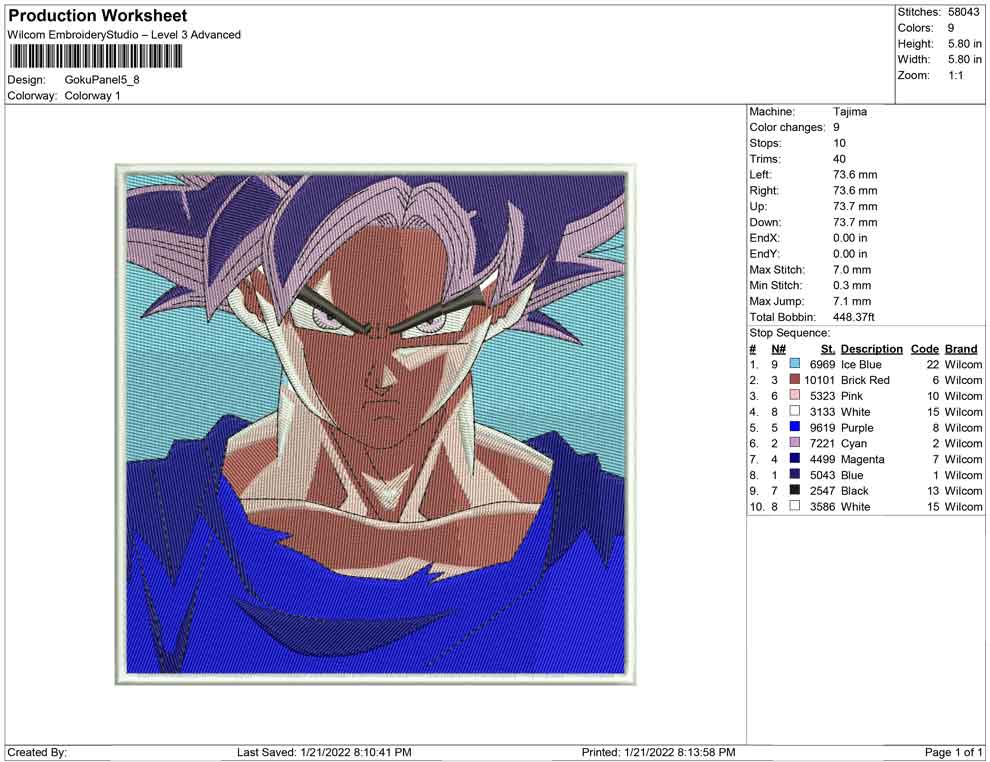Click the Trims value '40'
This screenshot has height=762, width=990.
pos(839,159)
